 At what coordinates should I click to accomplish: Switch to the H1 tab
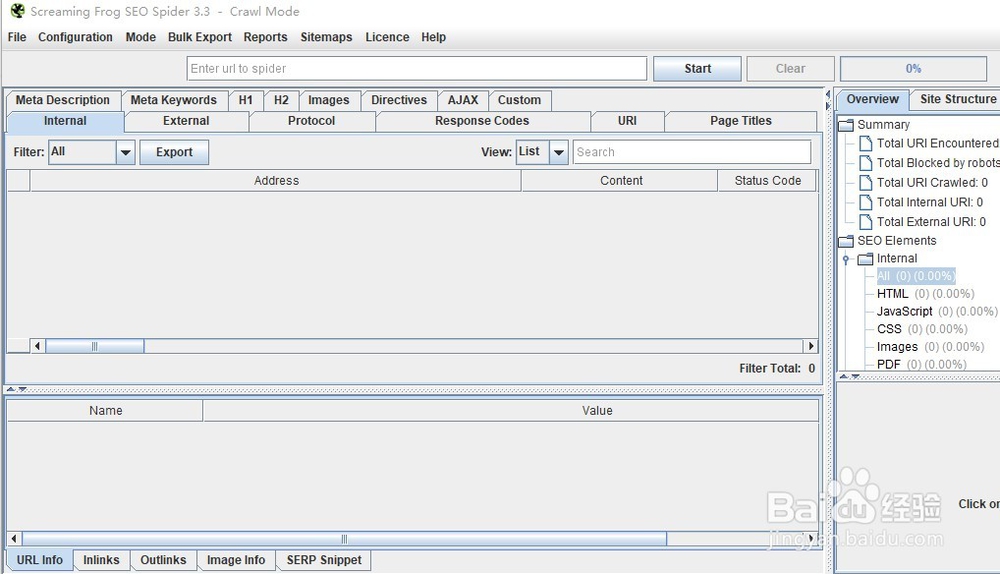pos(246,100)
